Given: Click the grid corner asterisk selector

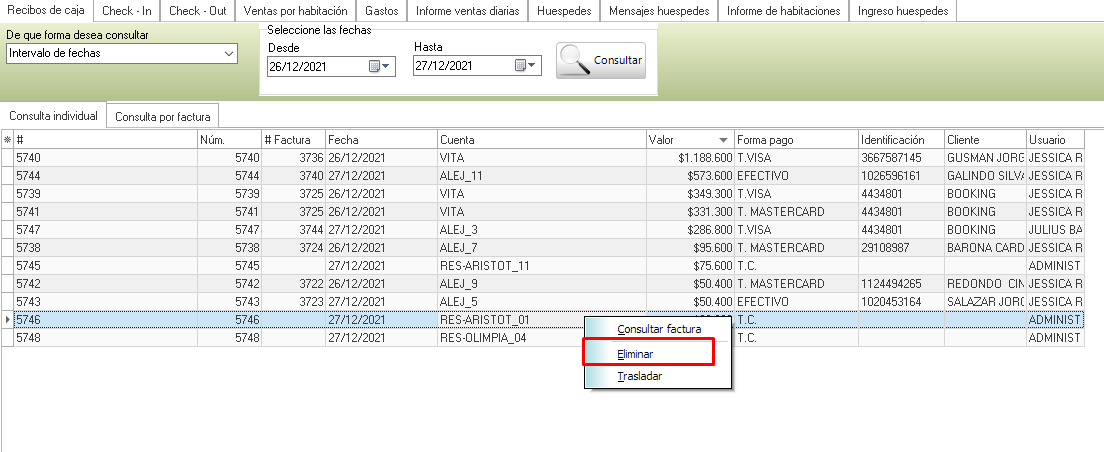Looking at the screenshot, I should coord(7,140).
